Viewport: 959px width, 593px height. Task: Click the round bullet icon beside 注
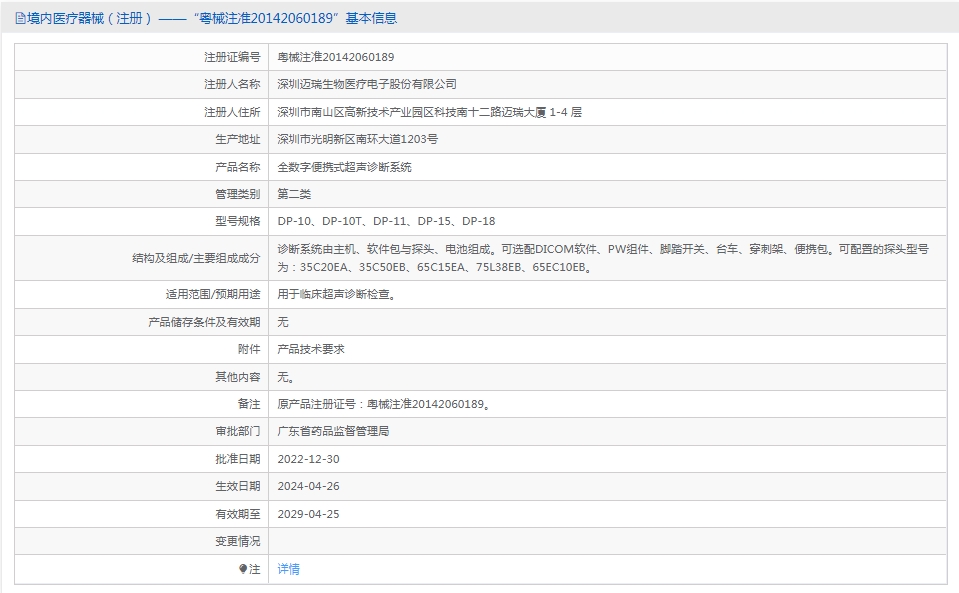243,569
